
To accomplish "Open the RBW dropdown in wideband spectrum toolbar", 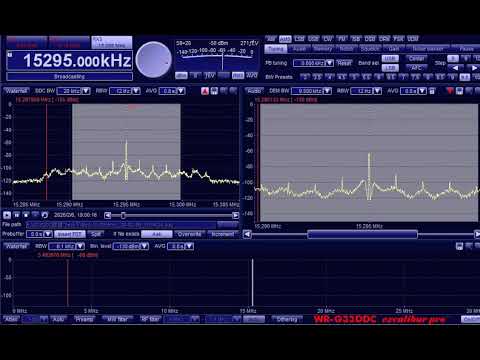I will 80,246.
